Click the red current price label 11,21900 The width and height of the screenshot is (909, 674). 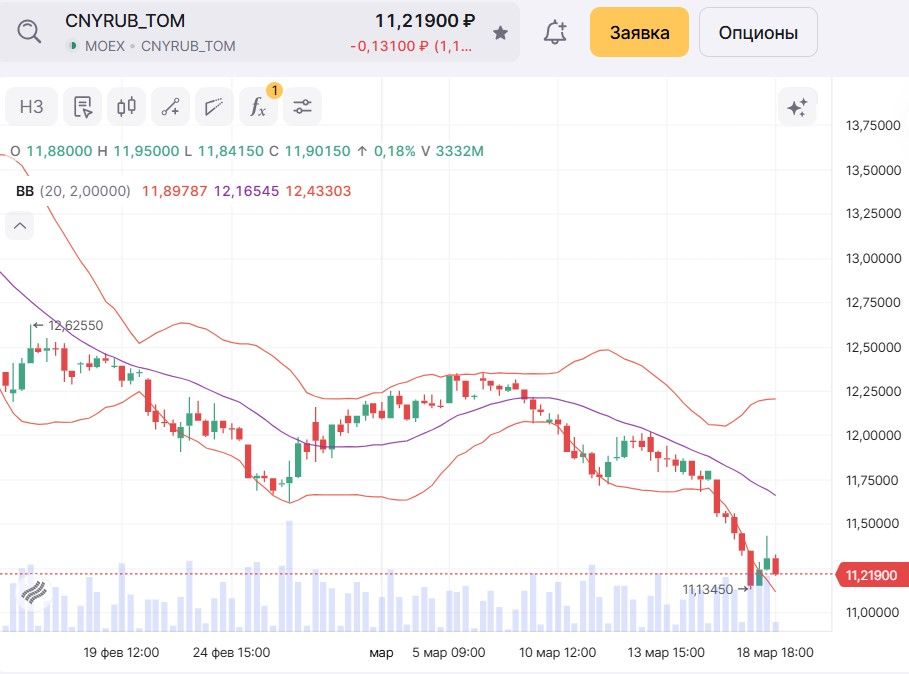[x=870, y=575]
